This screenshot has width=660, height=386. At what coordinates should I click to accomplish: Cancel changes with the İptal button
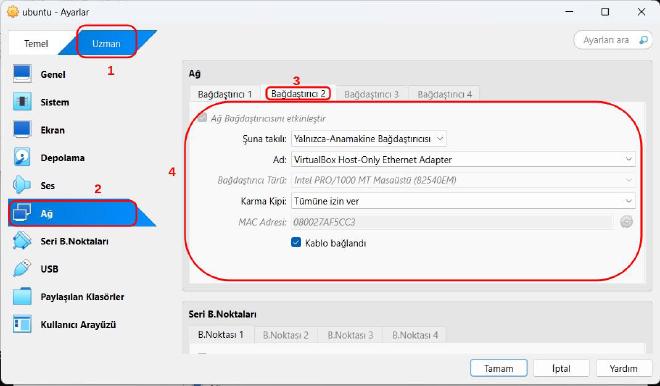click(561, 368)
